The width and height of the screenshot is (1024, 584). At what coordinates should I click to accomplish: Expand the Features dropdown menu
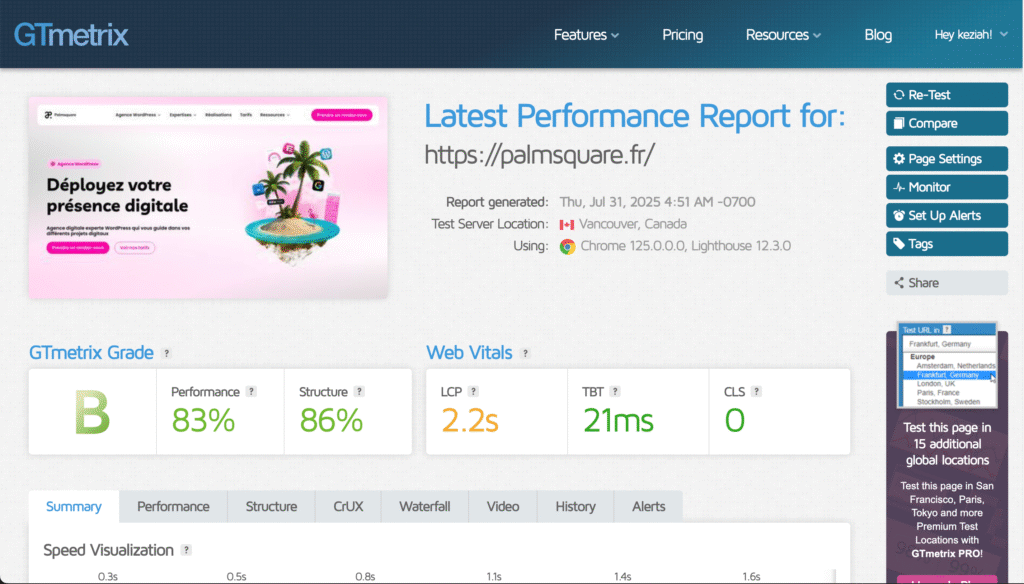click(x=586, y=35)
